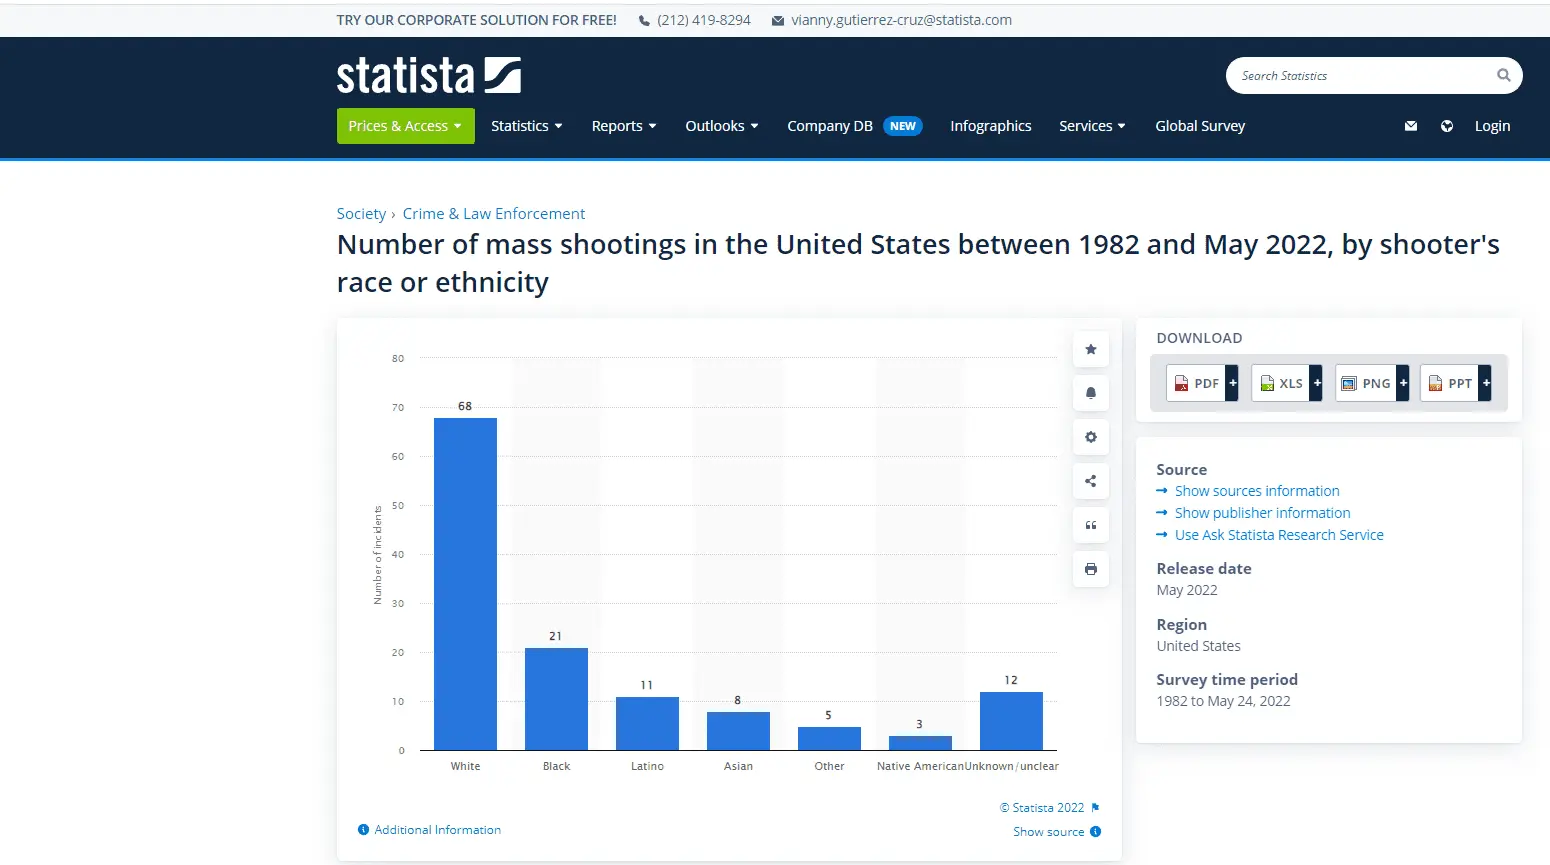Click the envelope icon in navigation bar
The height and width of the screenshot is (865, 1550).
(1410, 126)
